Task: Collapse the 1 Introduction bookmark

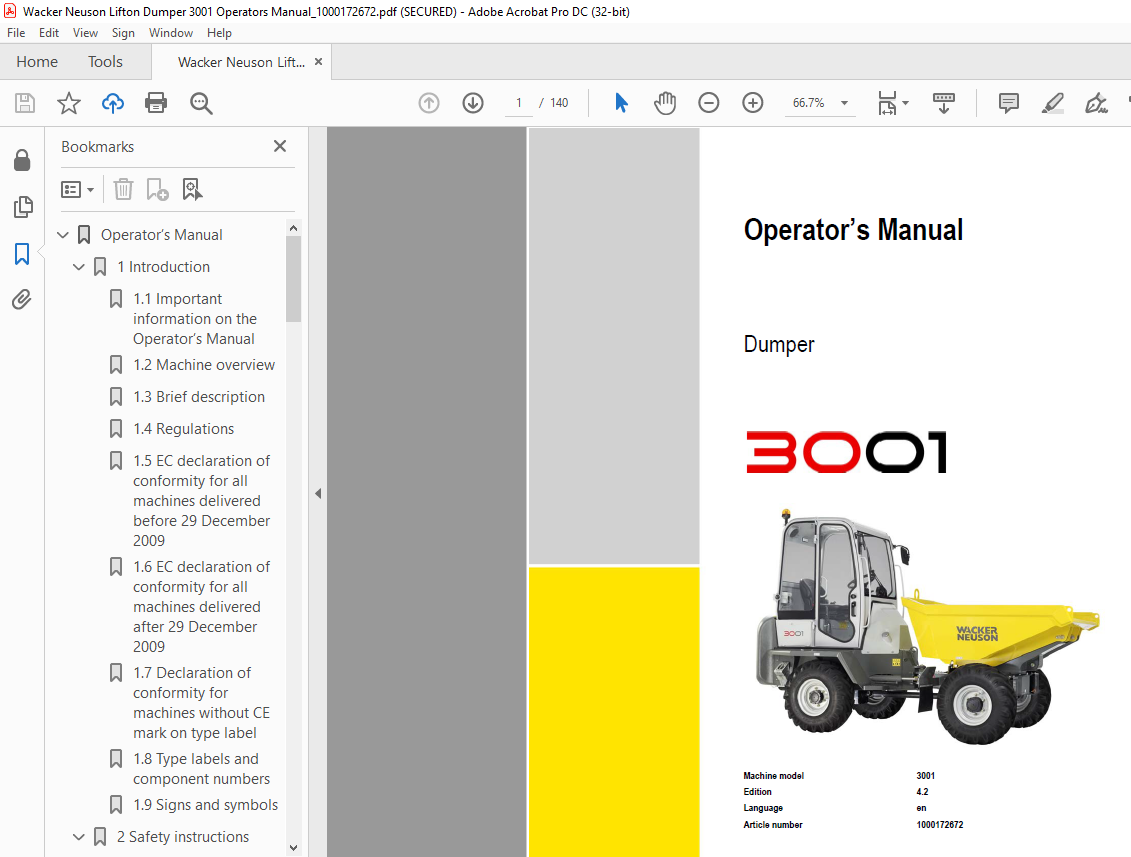Action: click(x=79, y=267)
